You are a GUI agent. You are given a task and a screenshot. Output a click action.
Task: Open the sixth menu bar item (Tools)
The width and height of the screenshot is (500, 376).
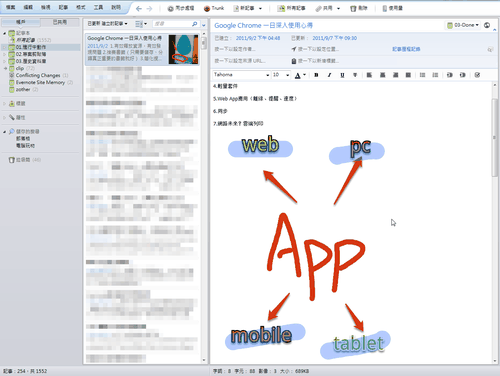point(98,7)
